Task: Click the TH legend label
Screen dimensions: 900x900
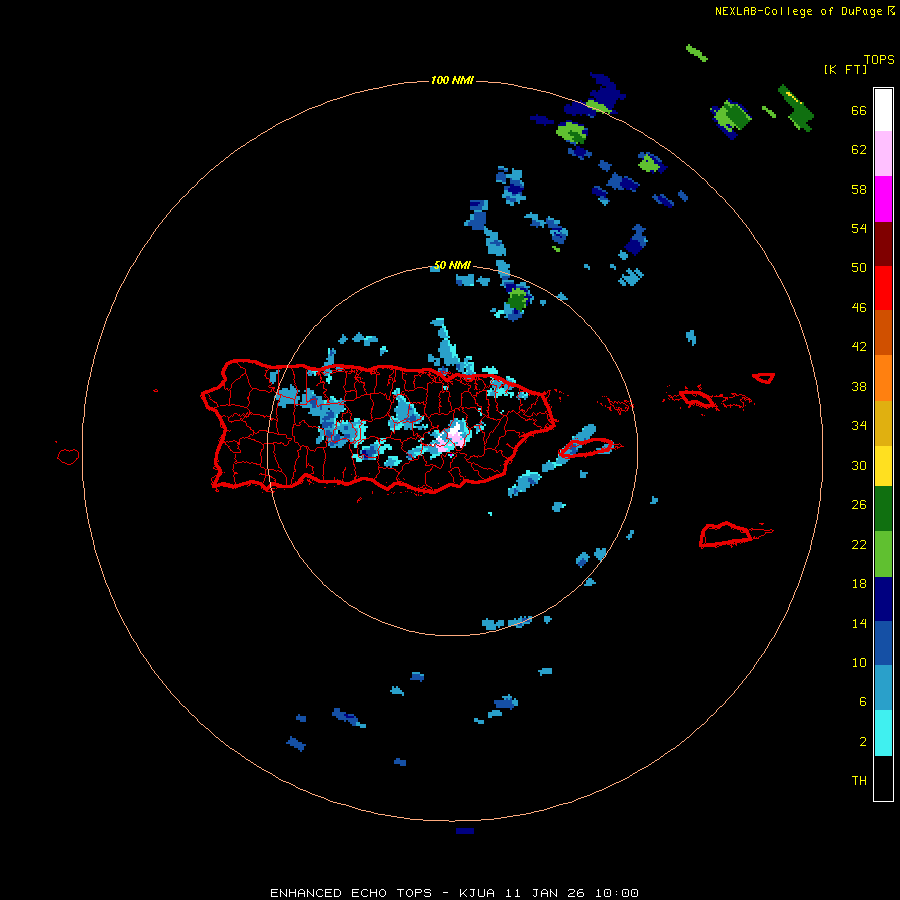Action: [x=859, y=780]
